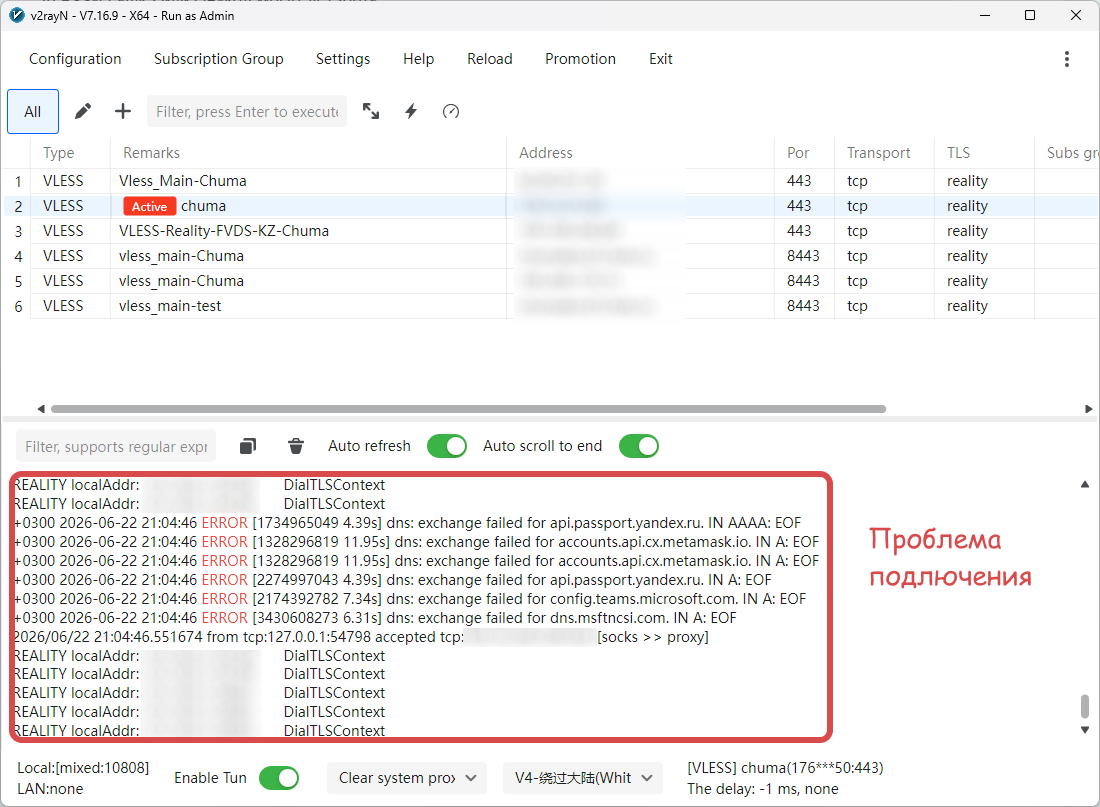Screen dimensions: 1100x807
Task: Clear the log with trash icon
Action: 296,446
